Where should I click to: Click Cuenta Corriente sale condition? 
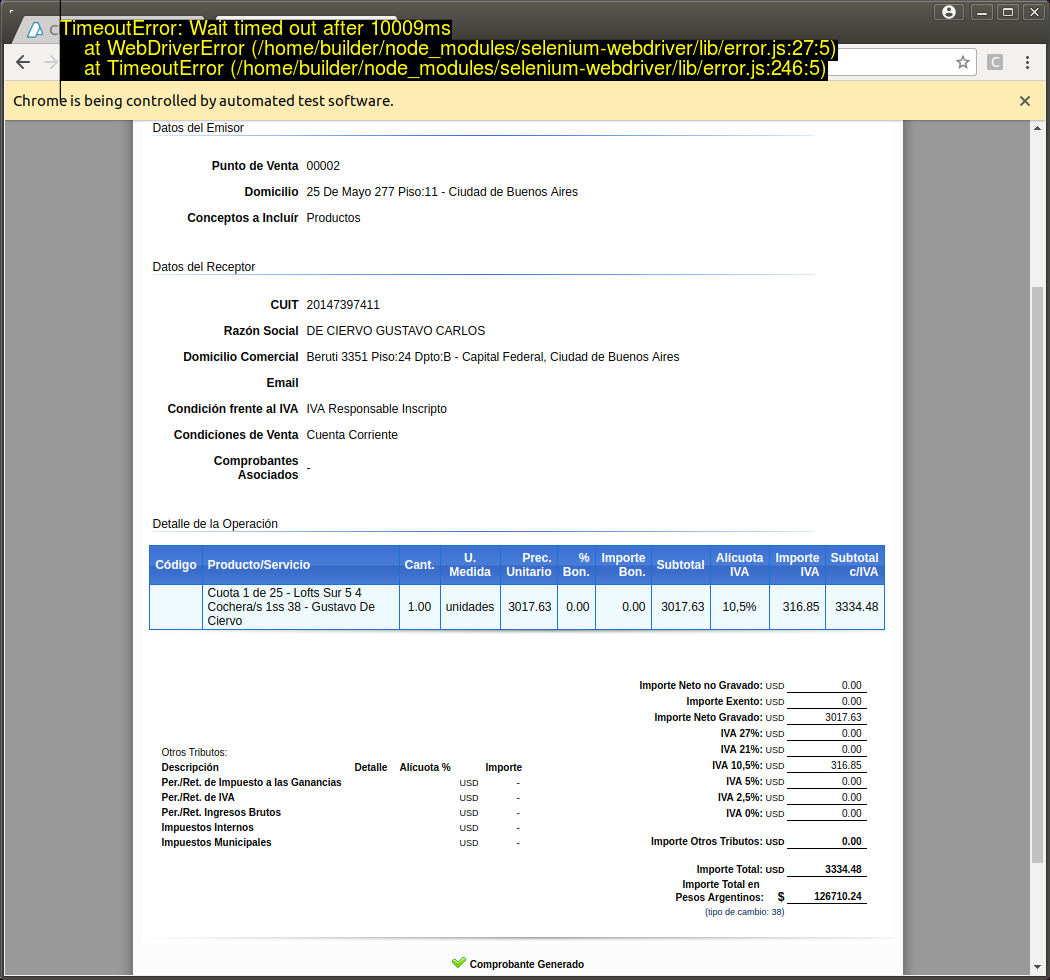click(x=352, y=435)
